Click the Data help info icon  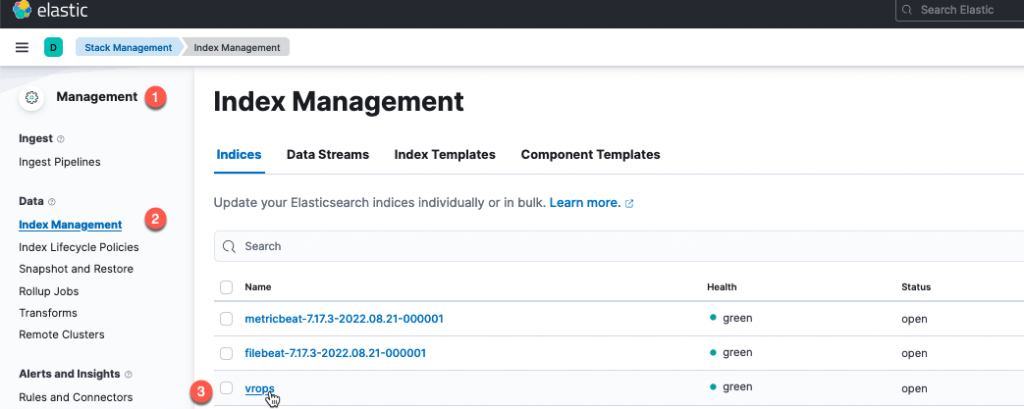point(52,202)
